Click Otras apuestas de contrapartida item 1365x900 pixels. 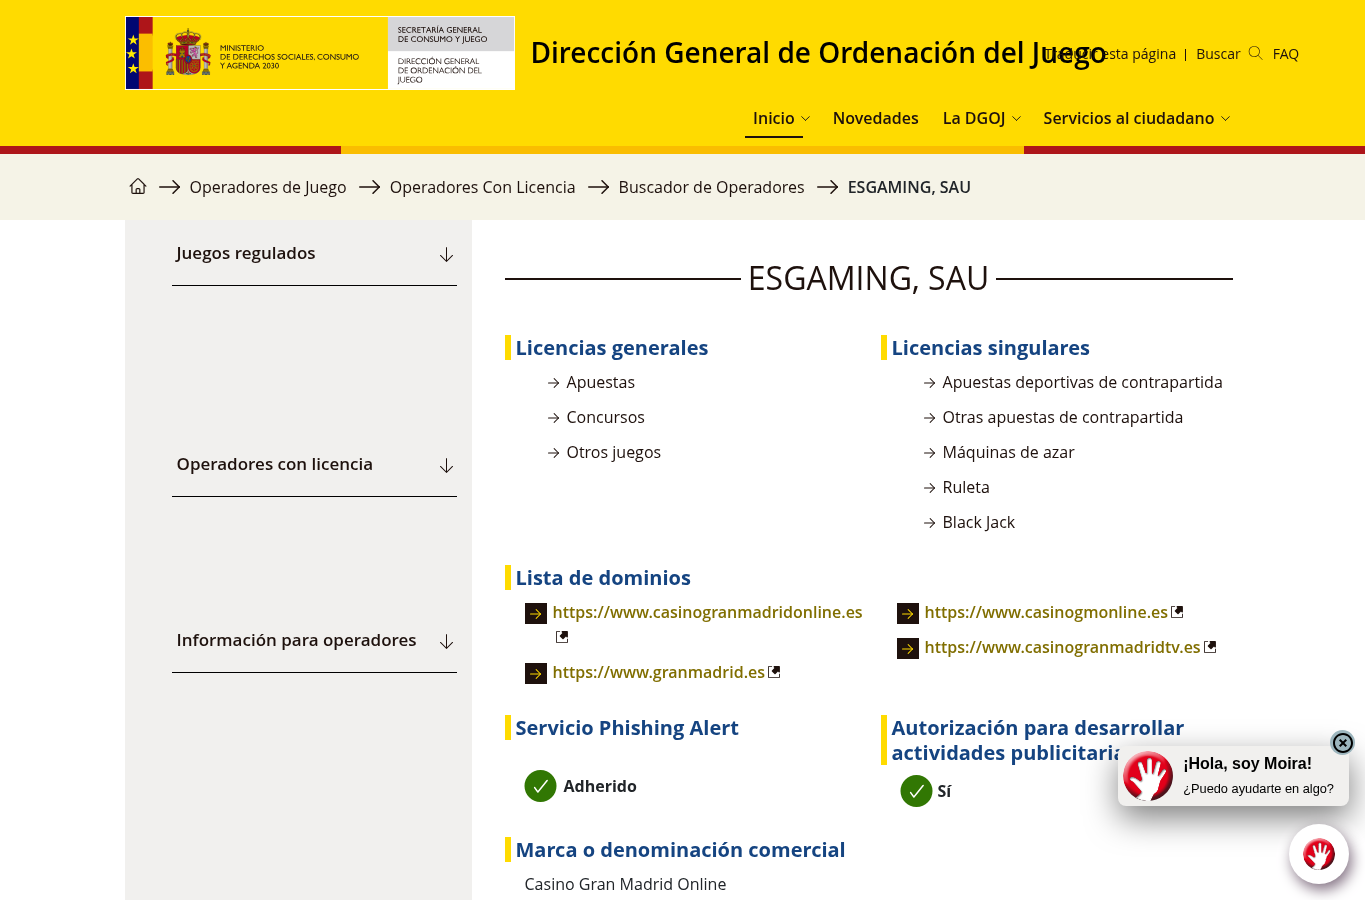[1062, 417]
